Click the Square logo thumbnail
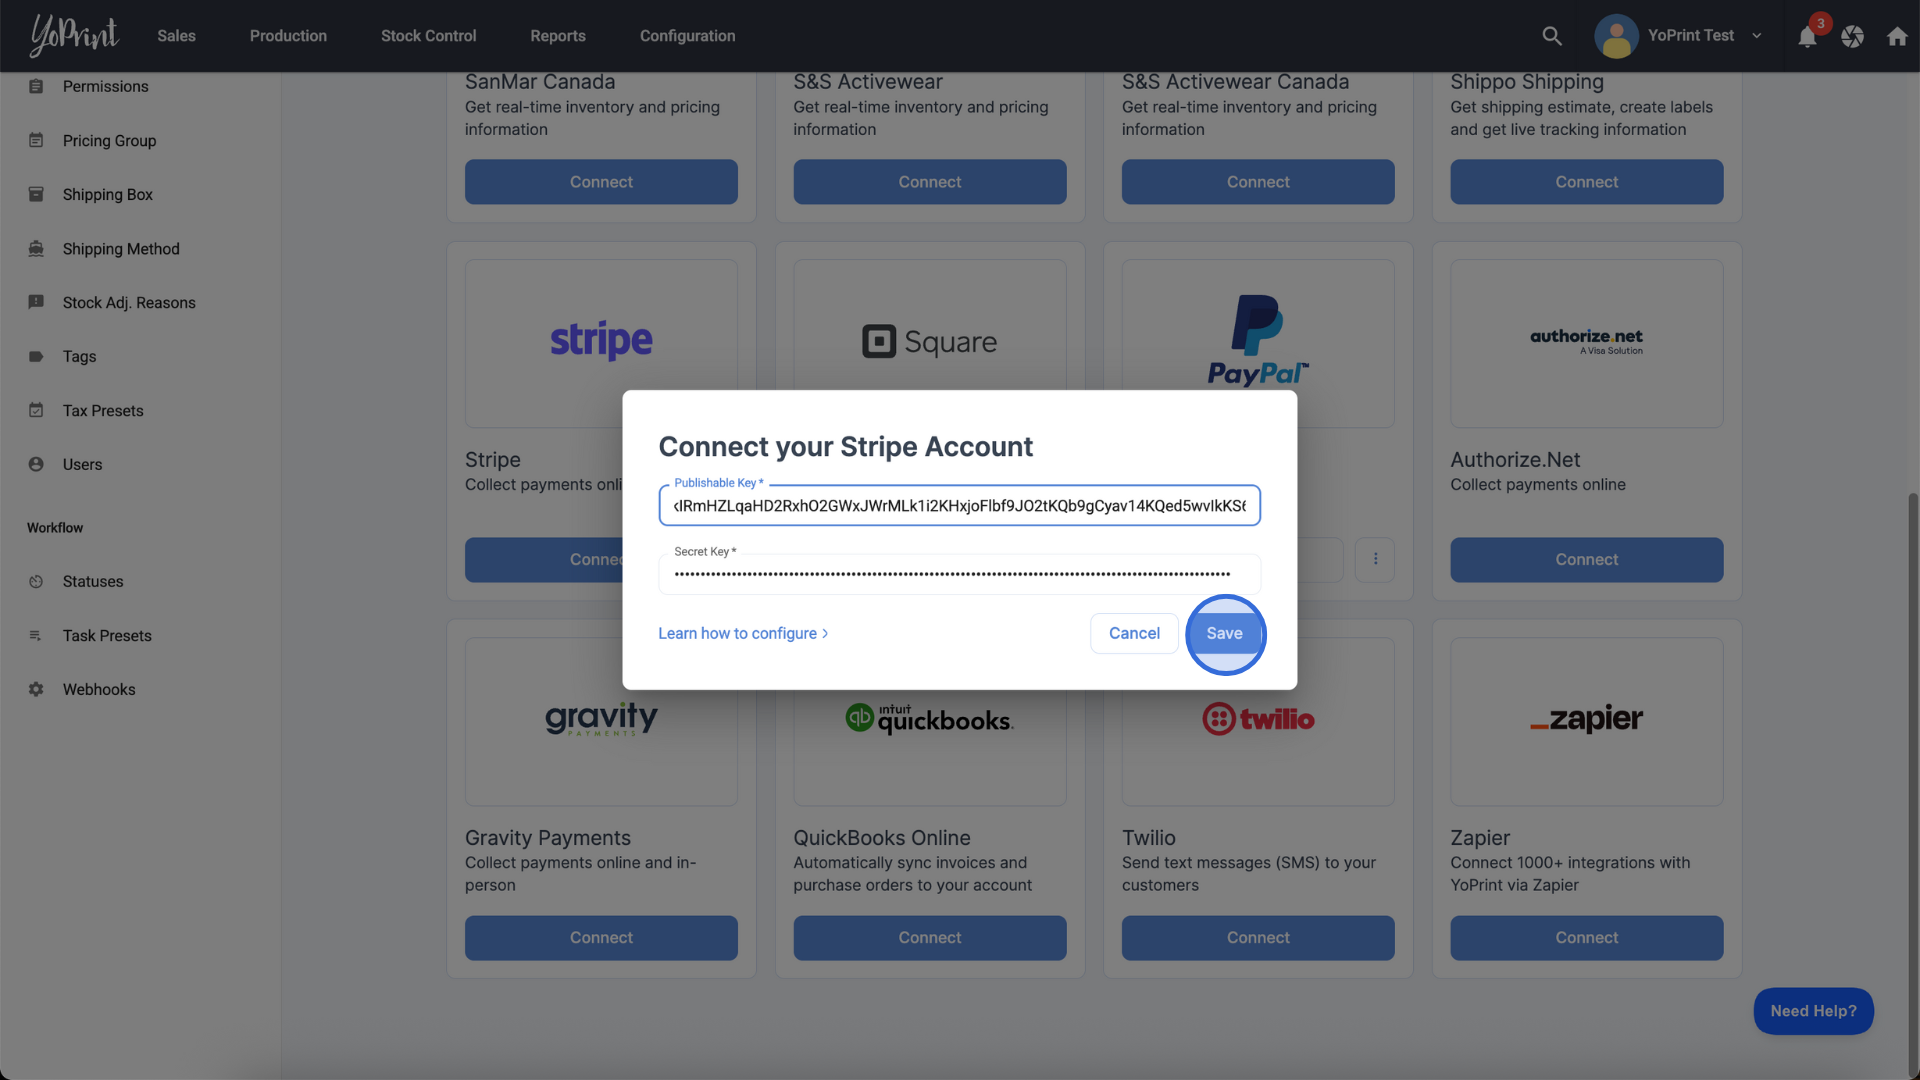This screenshot has height=1080, width=1920. [929, 342]
